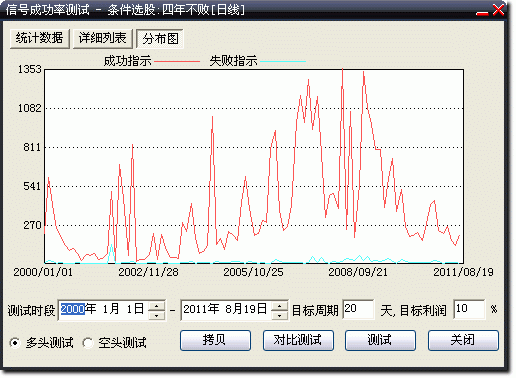Click the 2005/10/25 axis date
Viewport: 516px width, 378px height.
[x=253, y=272]
